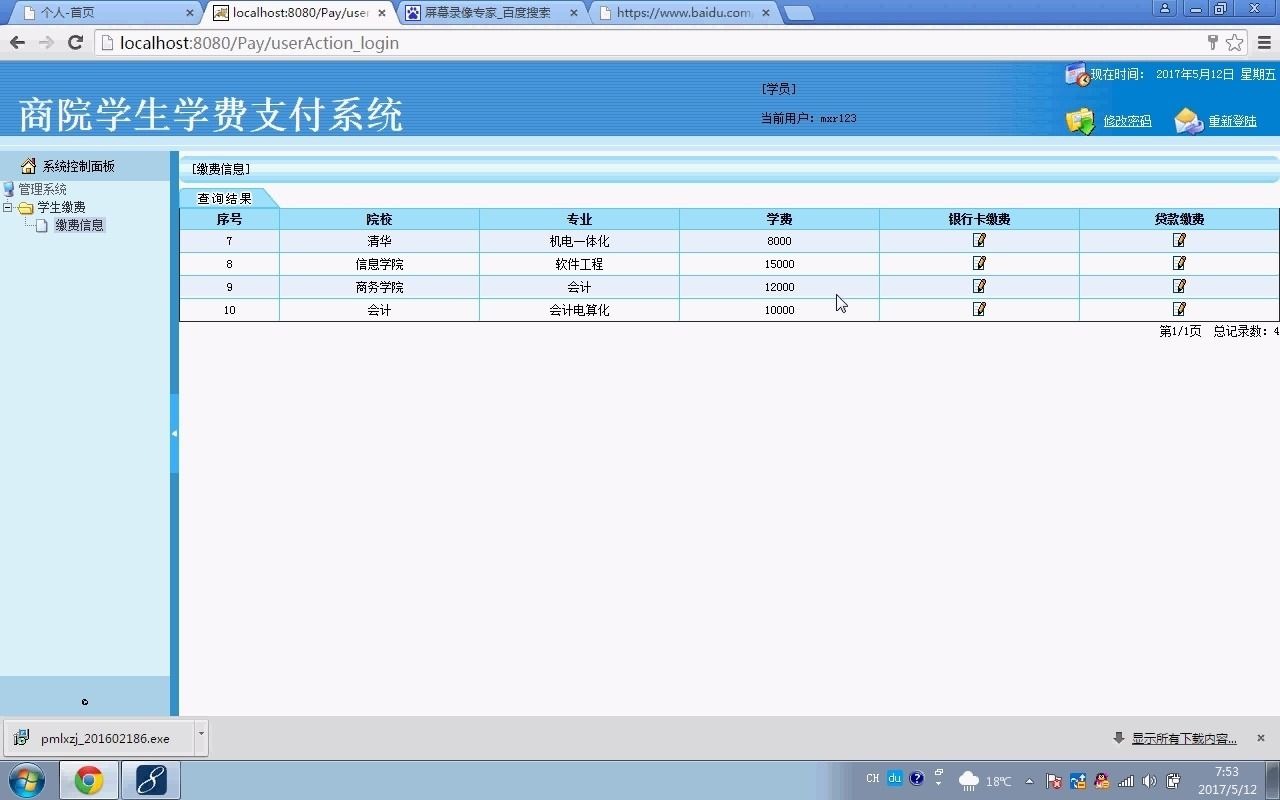Click the saved password key icon
The height and width of the screenshot is (800, 1280).
(1213, 43)
